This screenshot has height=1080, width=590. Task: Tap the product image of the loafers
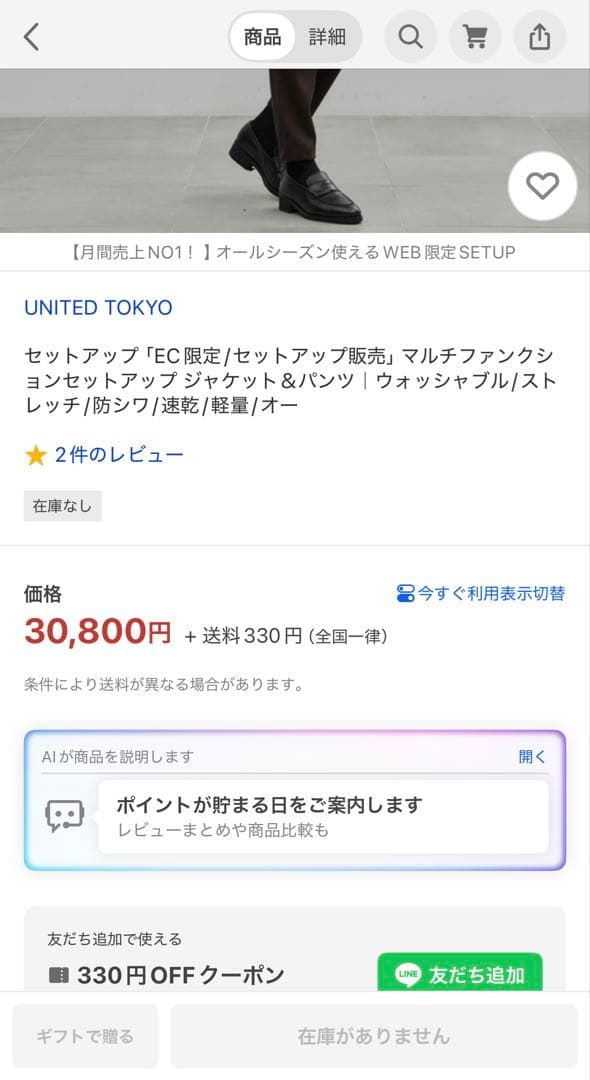295,150
